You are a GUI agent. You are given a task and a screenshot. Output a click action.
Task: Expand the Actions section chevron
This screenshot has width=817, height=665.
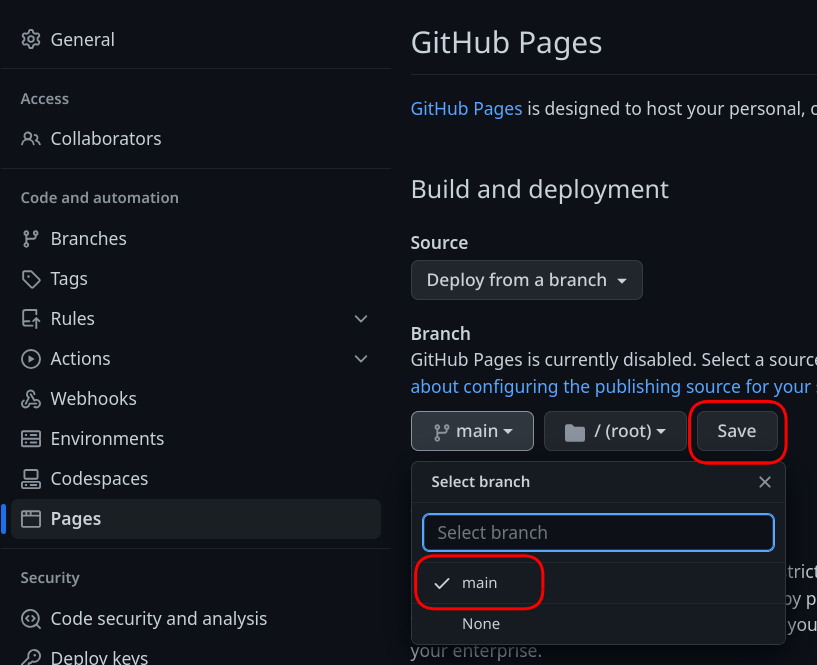(x=361, y=359)
